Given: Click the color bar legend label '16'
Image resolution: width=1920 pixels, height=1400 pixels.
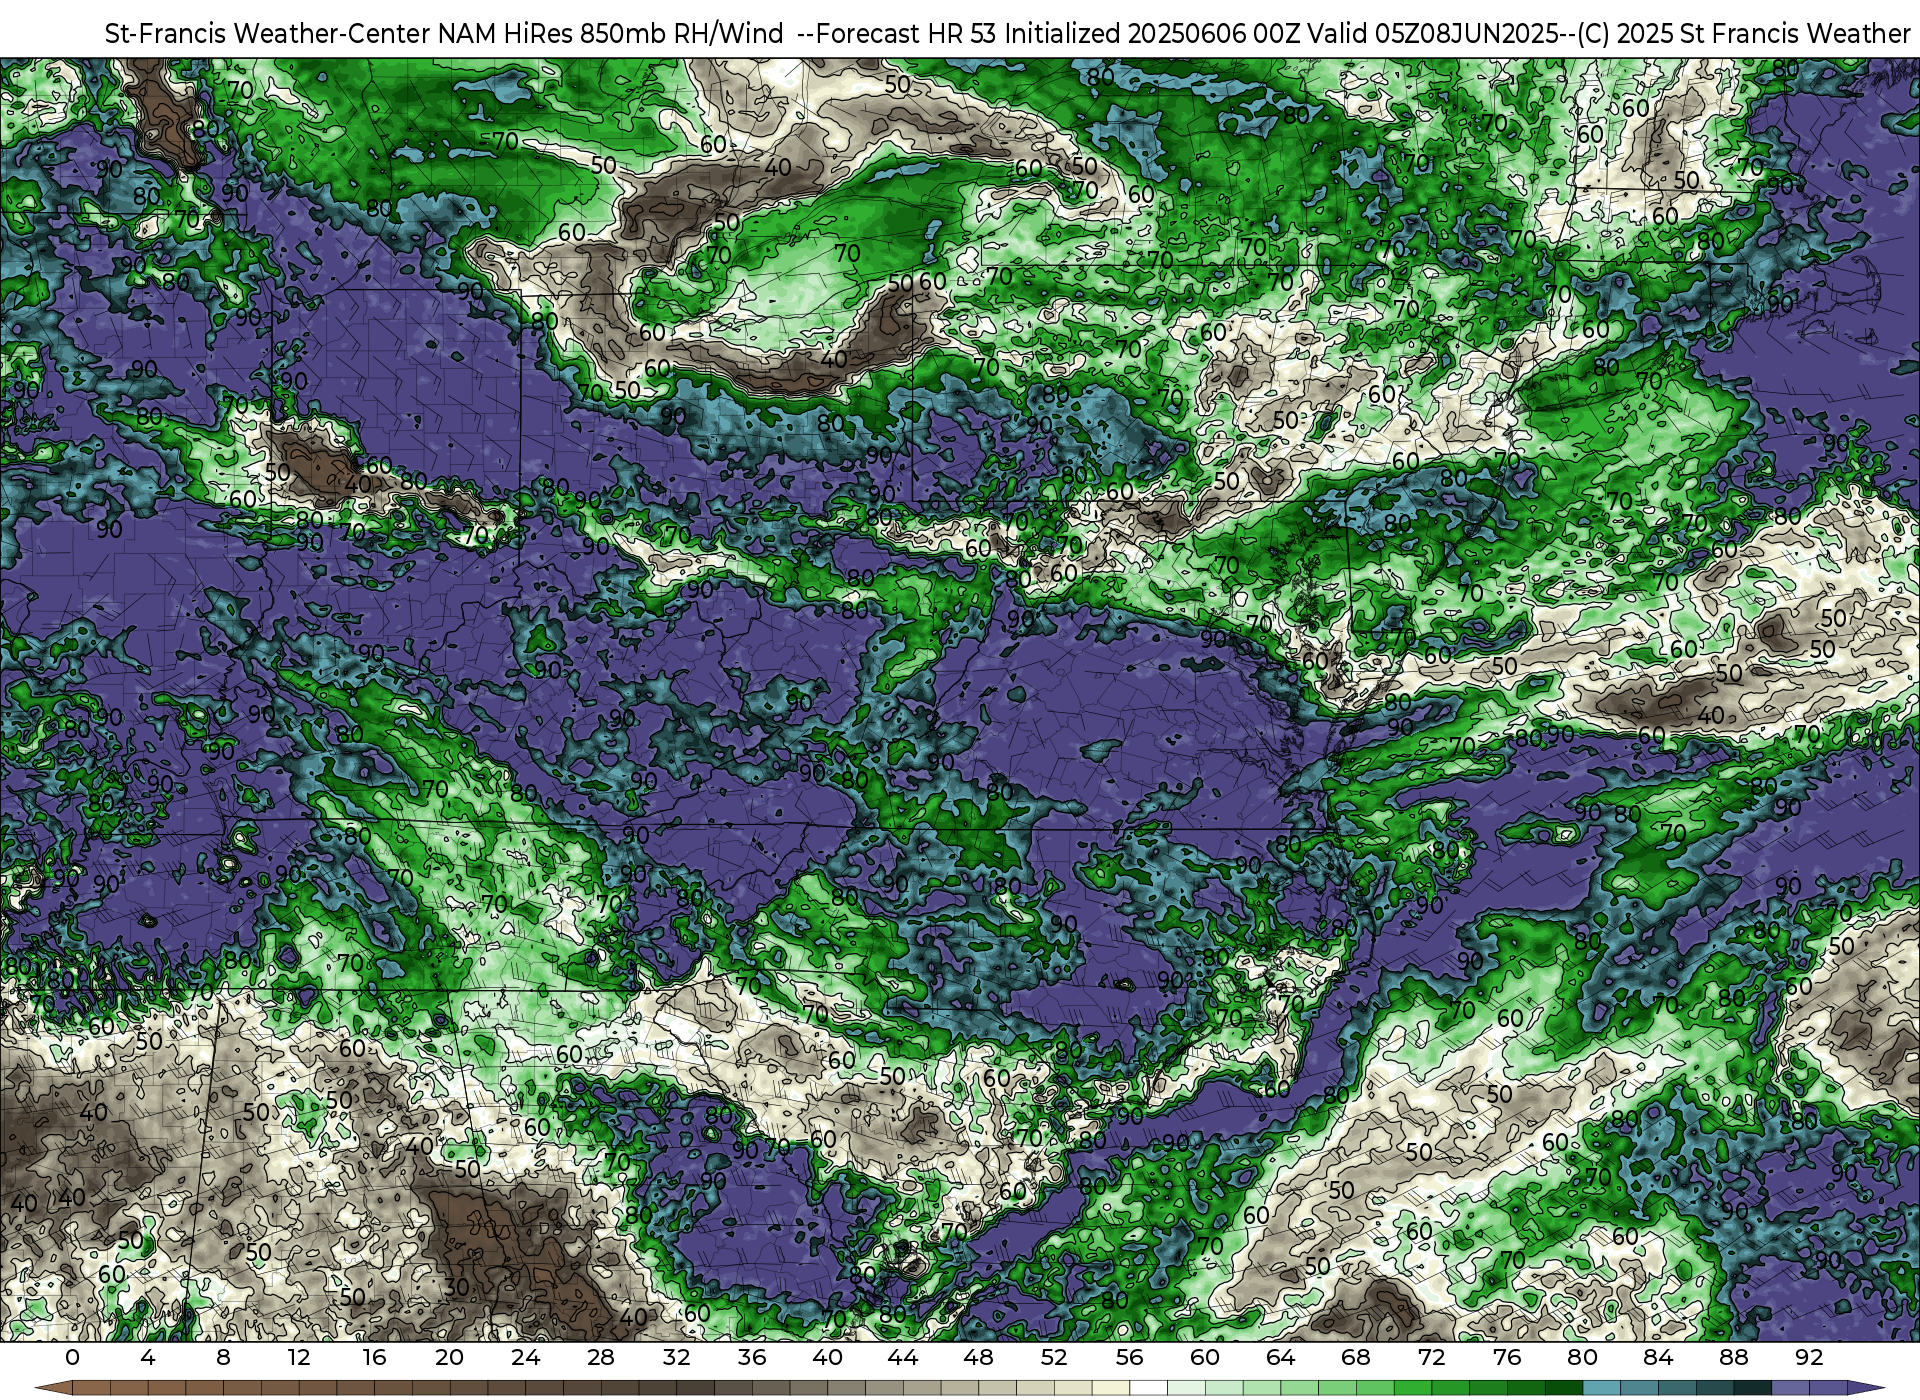Looking at the screenshot, I should [374, 1357].
